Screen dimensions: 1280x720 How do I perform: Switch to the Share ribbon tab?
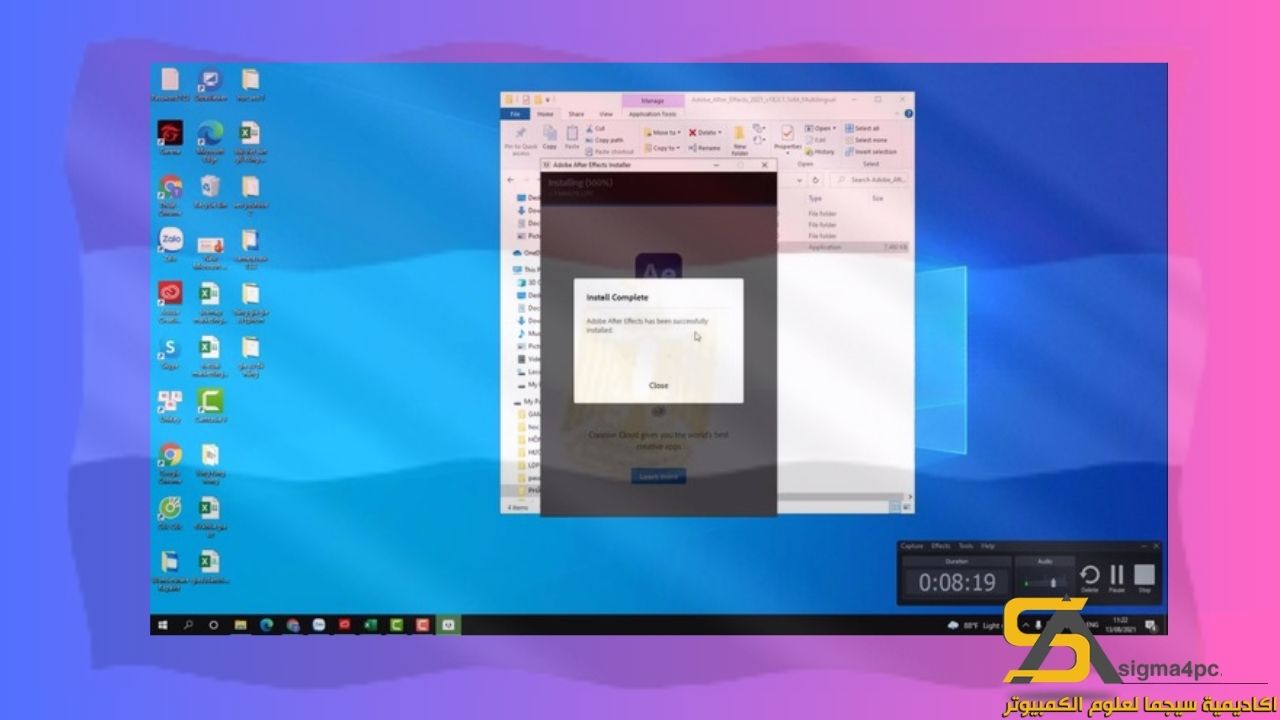point(576,114)
